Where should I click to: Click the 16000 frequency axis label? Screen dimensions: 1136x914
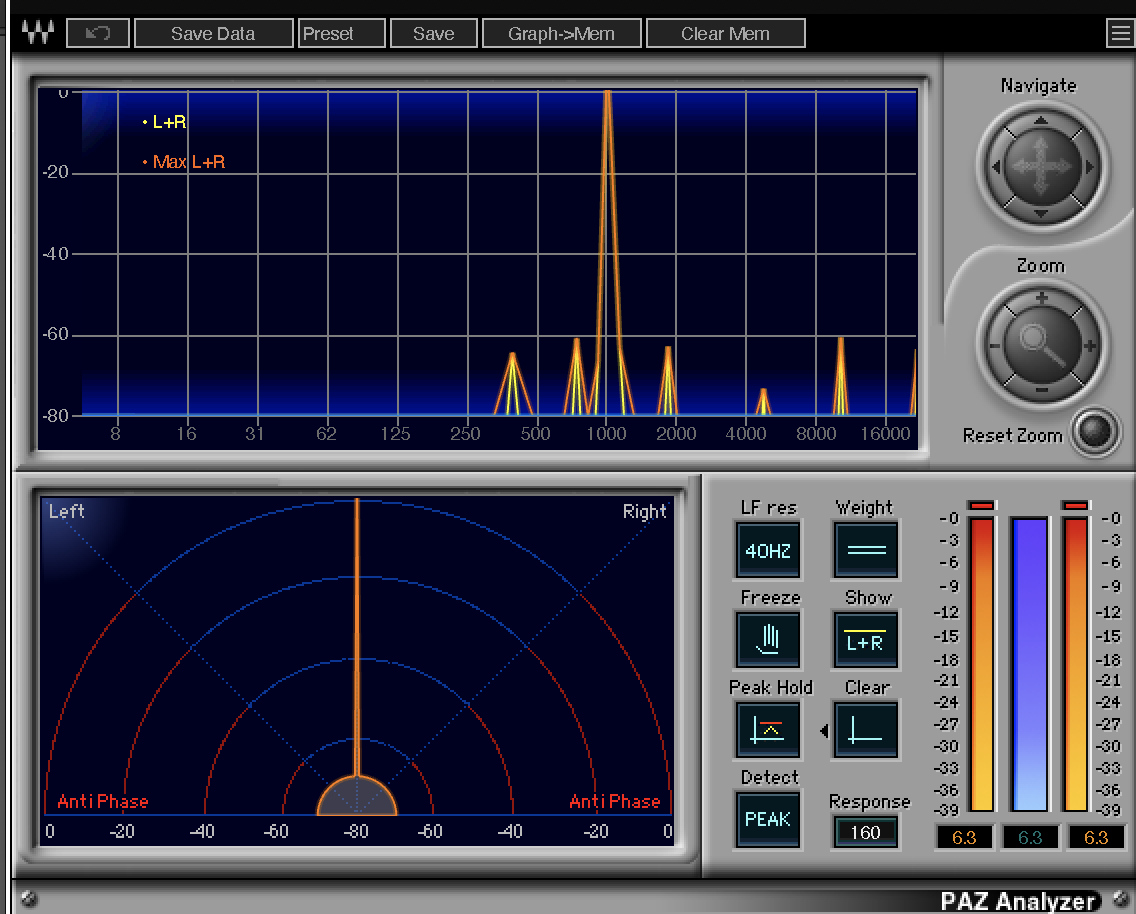(x=885, y=433)
